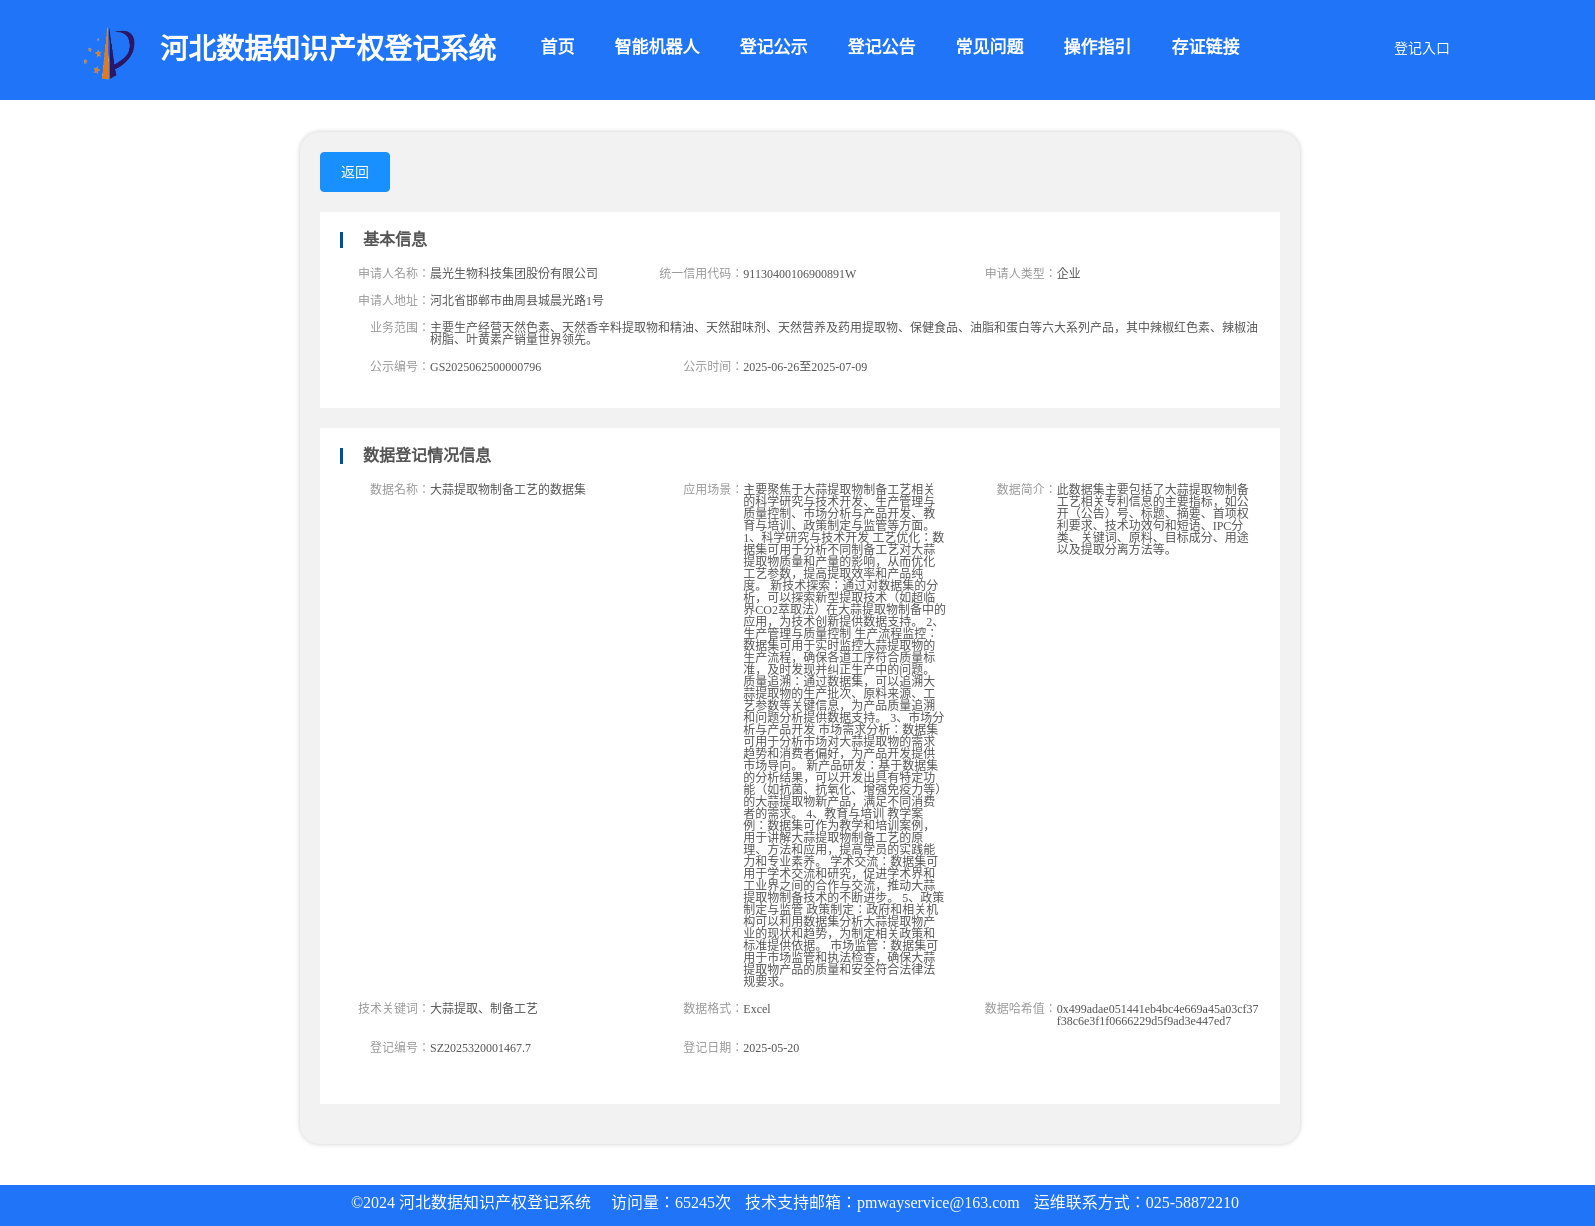Open the 智能机器人 menu item
Image resolution: width=1595 pixels, height=1226 pixels.
pyautogui.click(x=657, y=47)
